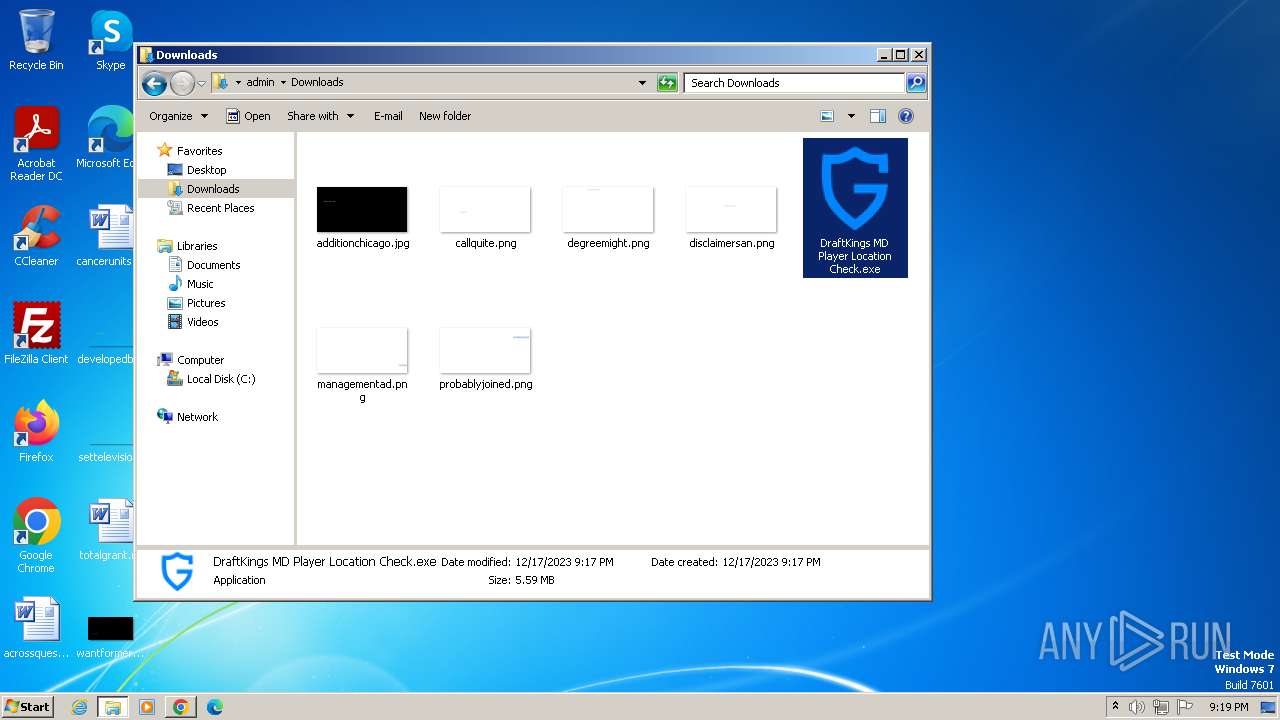
Task: Click Recycle Bin desktop icon
Action: (36, 40)
